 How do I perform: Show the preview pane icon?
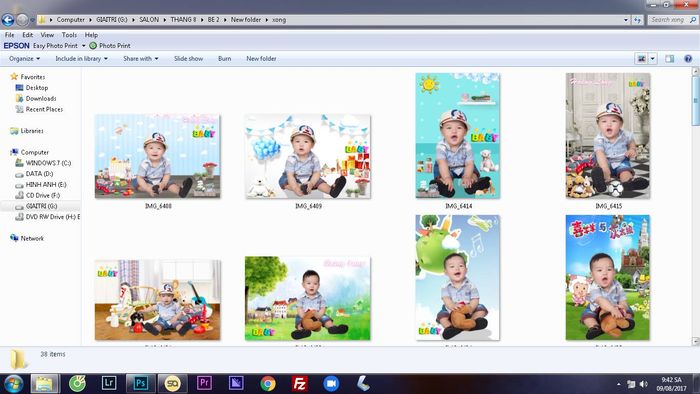[669, 58]
